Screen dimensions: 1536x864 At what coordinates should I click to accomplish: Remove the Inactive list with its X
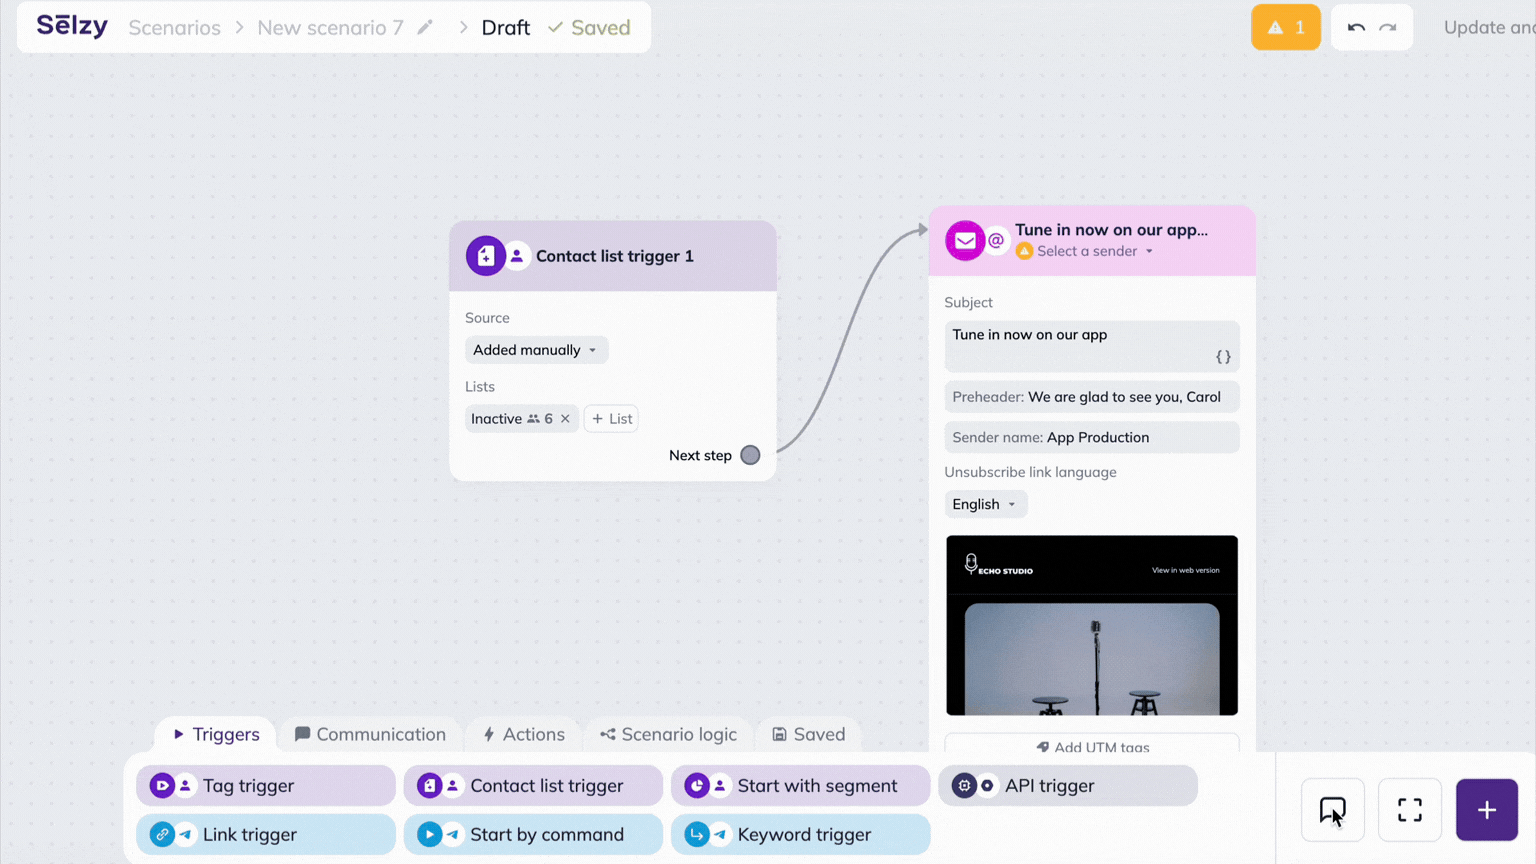[x=565, y=419]
